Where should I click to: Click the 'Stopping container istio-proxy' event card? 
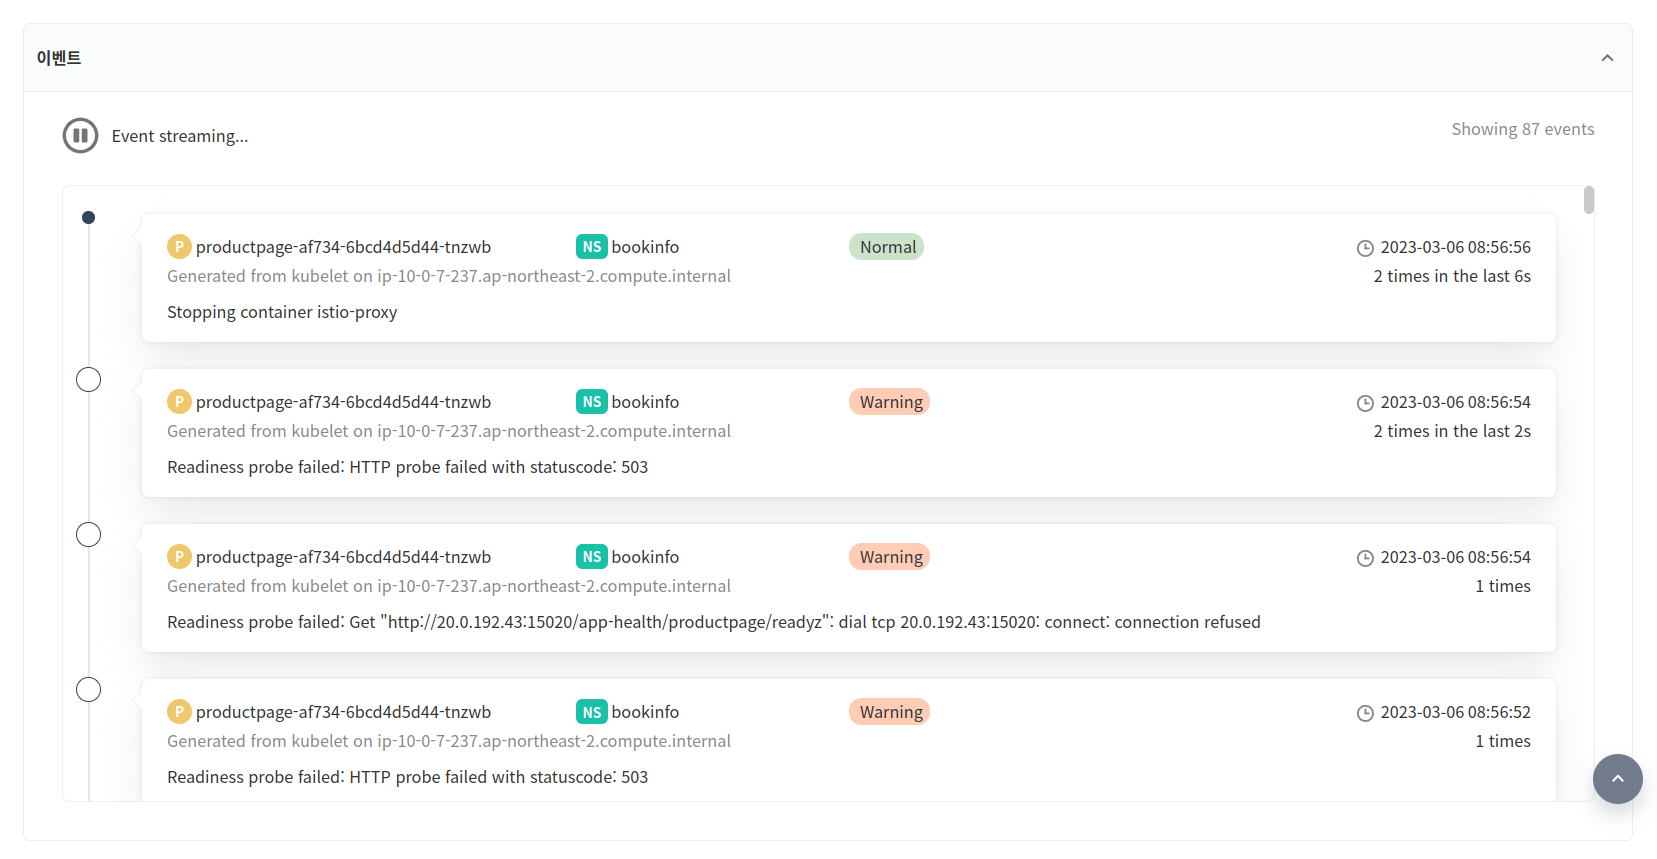pos(848,278)
